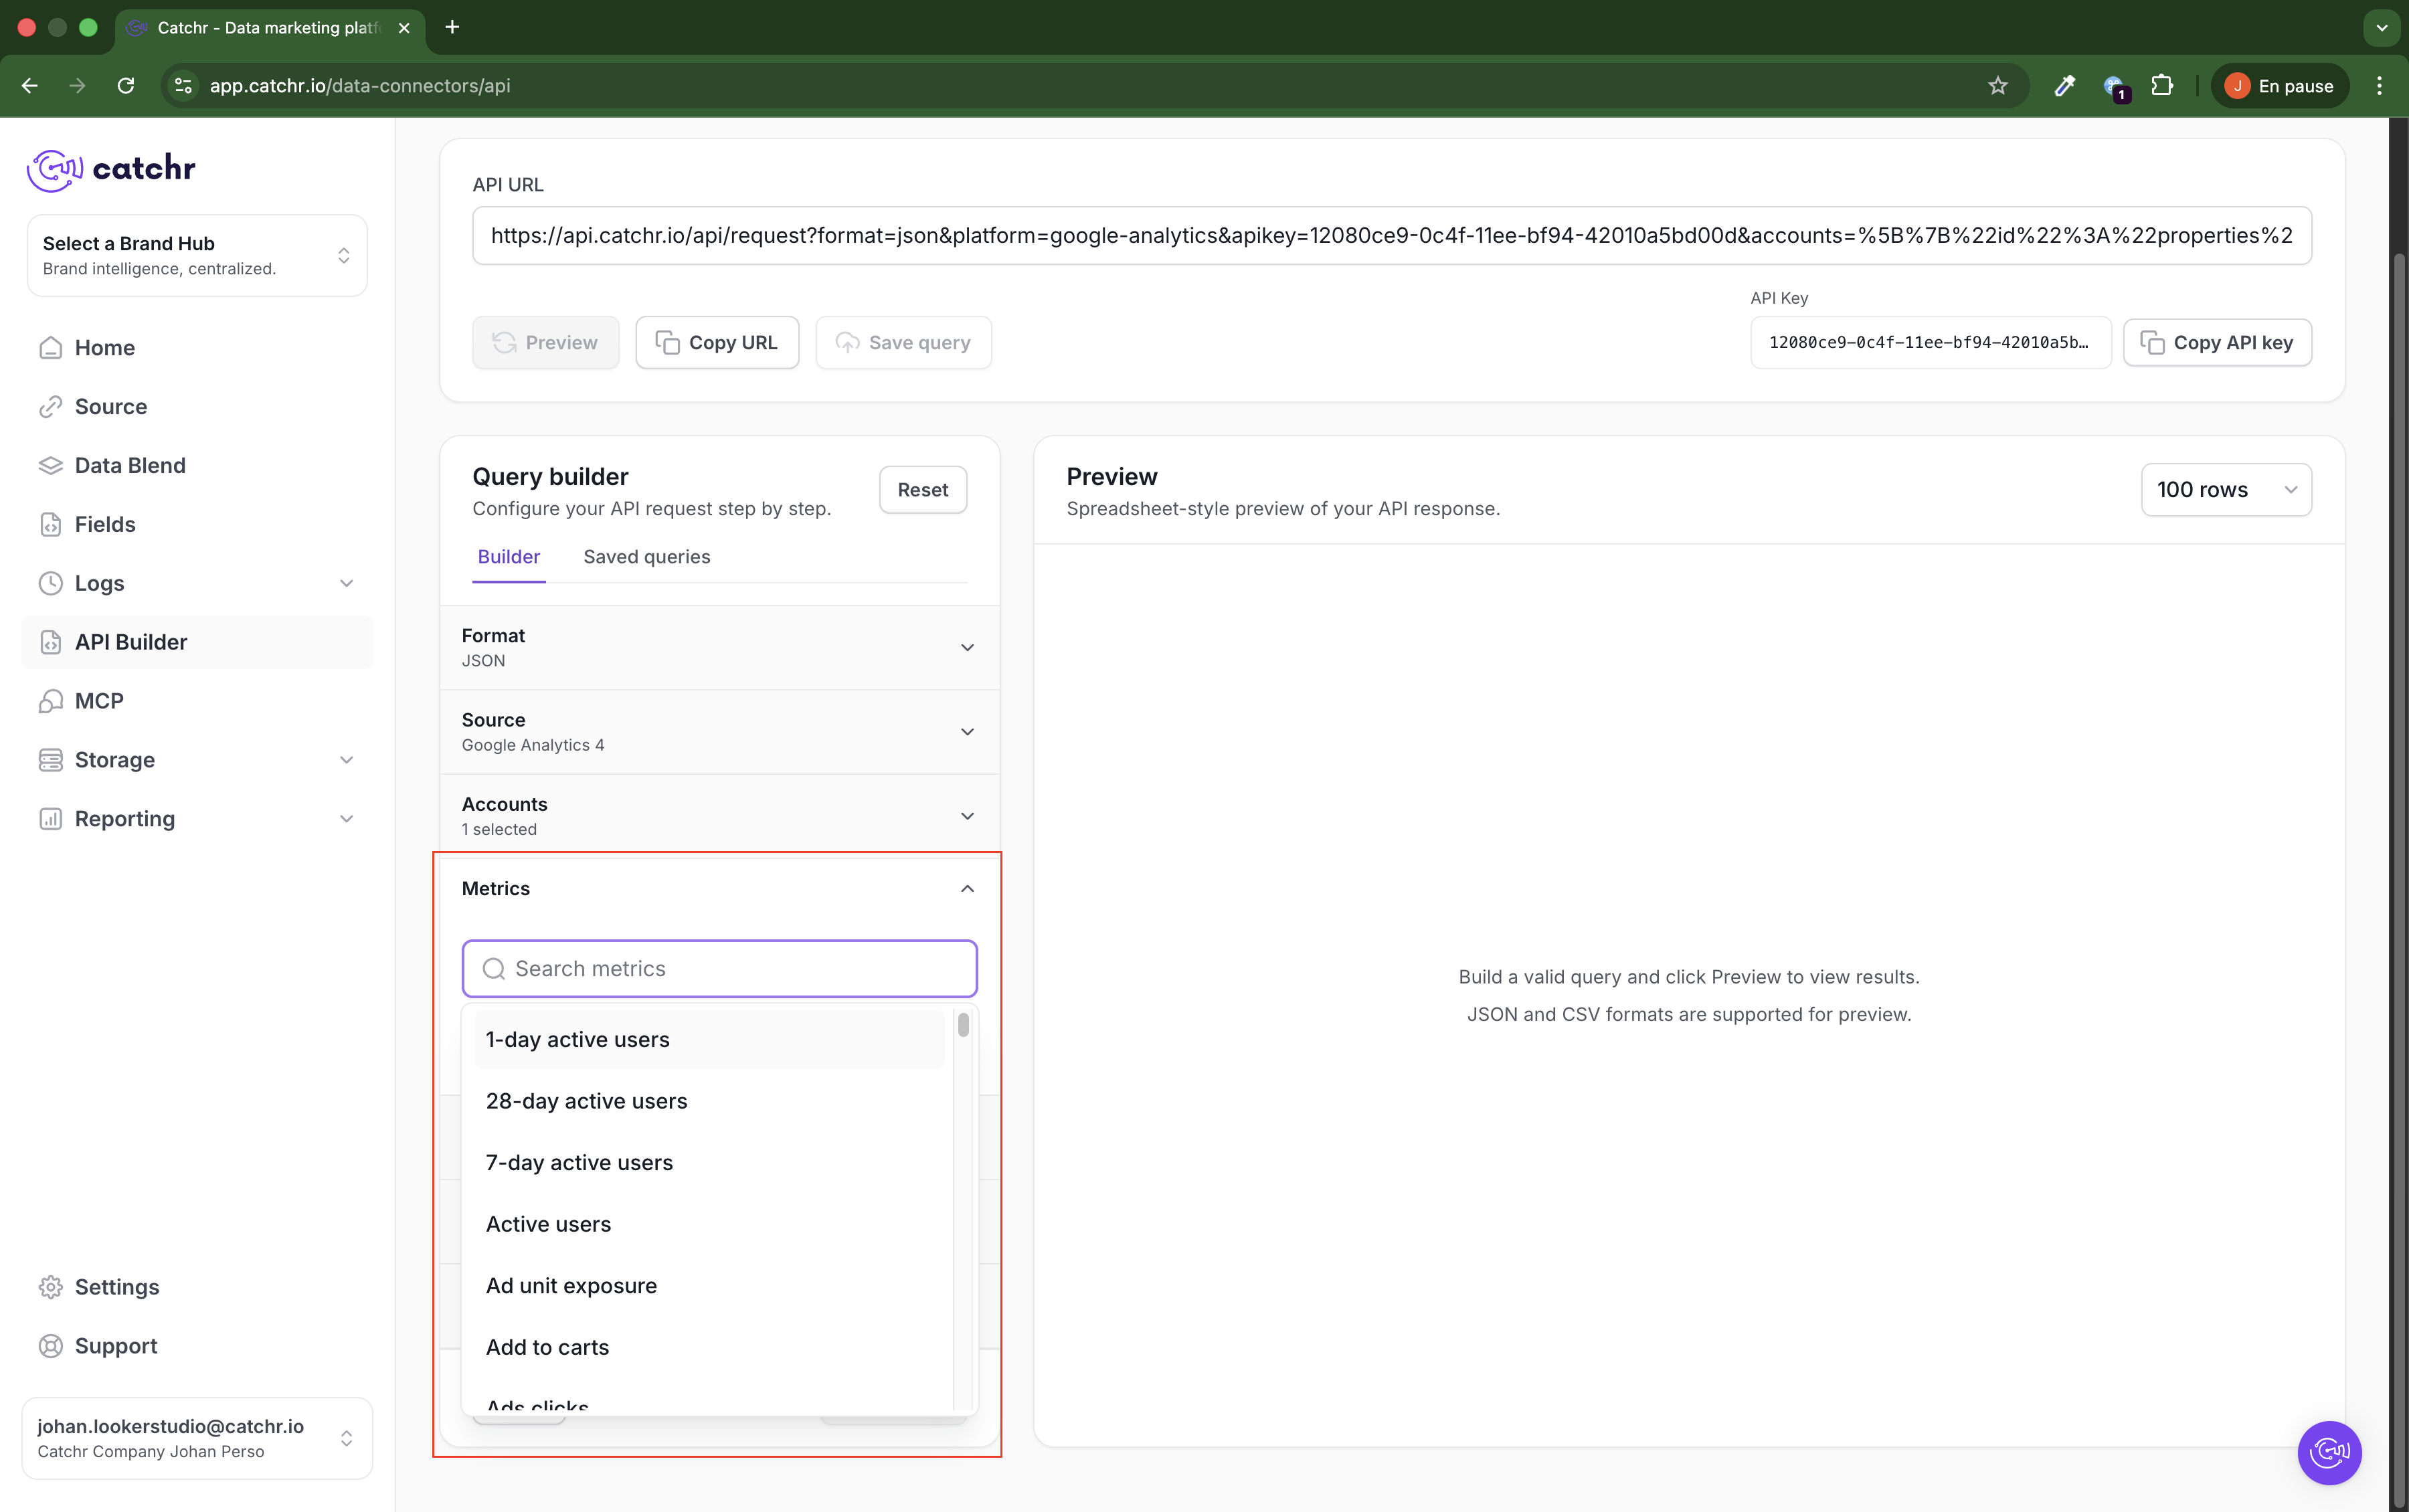Collapse the Metrics section
The height and width of the screenshot is (1512, 2409).
966,889
